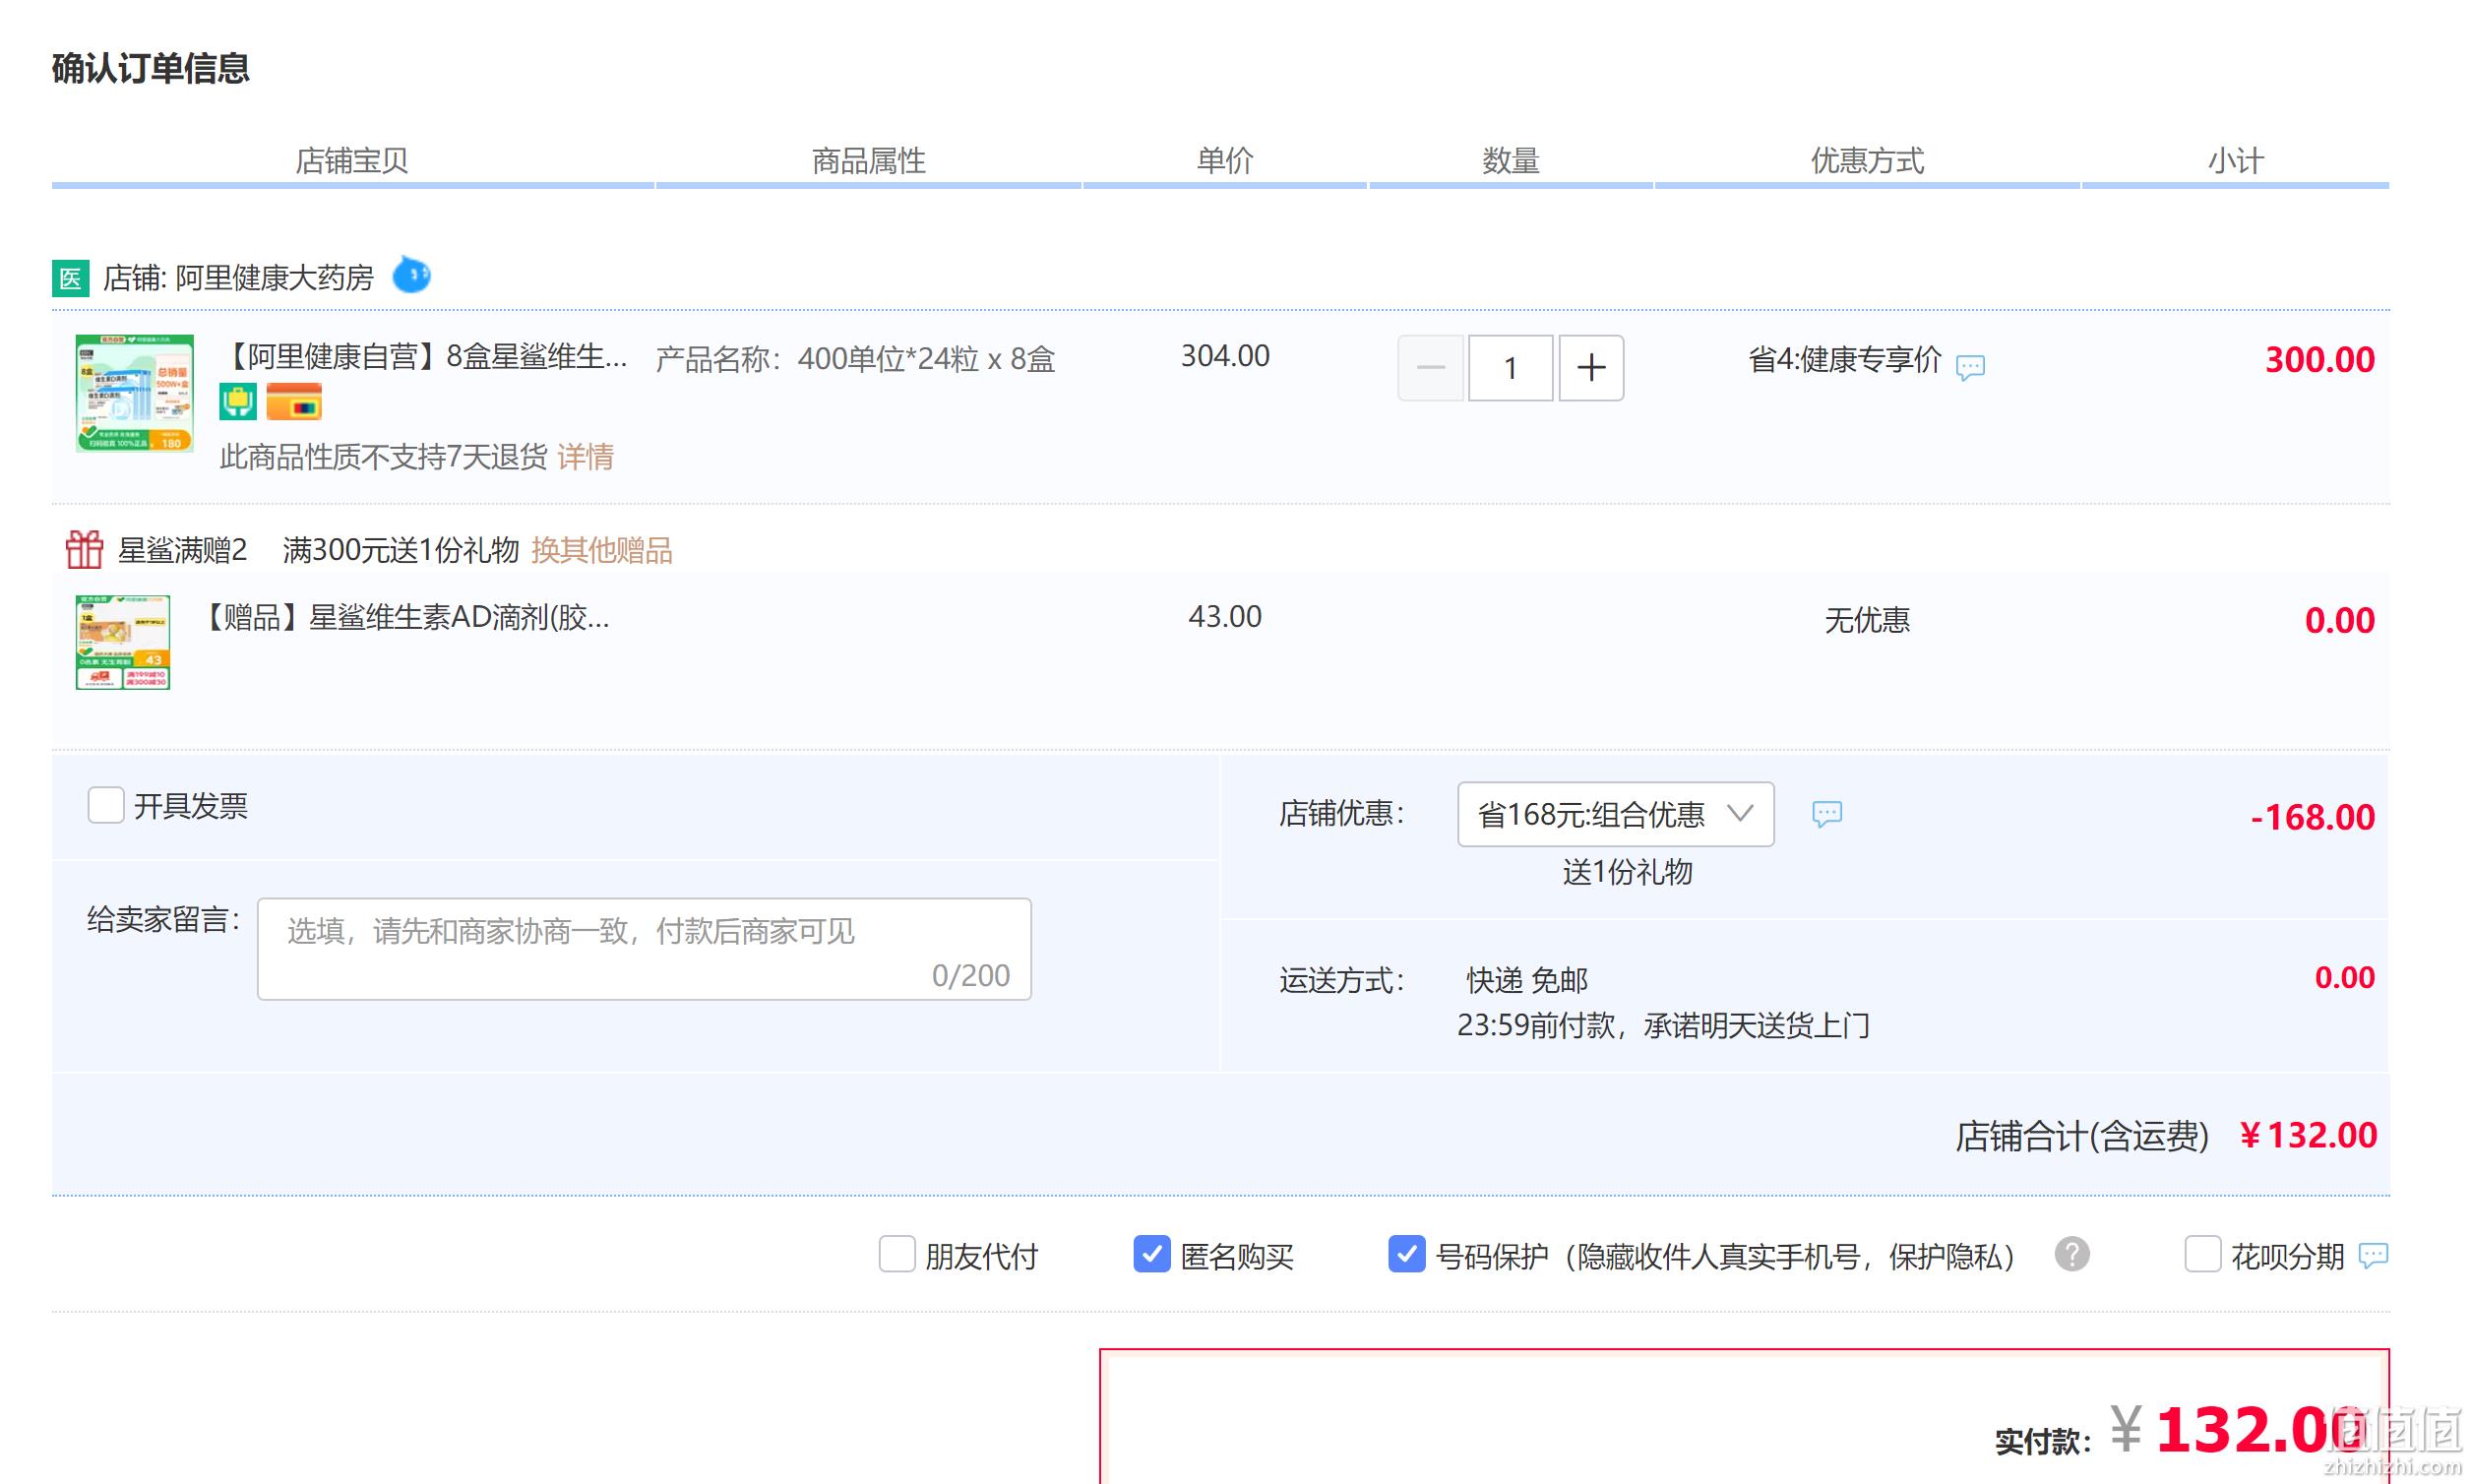The height and width of the screenshot is (1484, 2471).
Task: Open gift thumbnail of 星鲨维生素AD滴剂
Action: pos(123,642)
